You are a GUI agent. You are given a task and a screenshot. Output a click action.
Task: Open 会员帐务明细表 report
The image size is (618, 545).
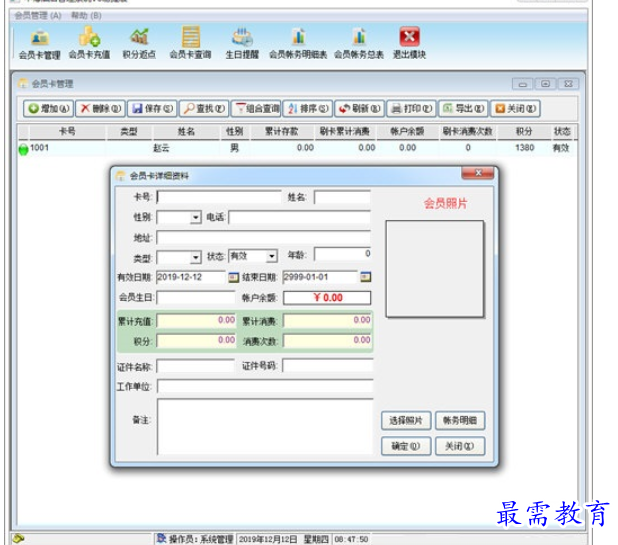(x=297, y=43)
